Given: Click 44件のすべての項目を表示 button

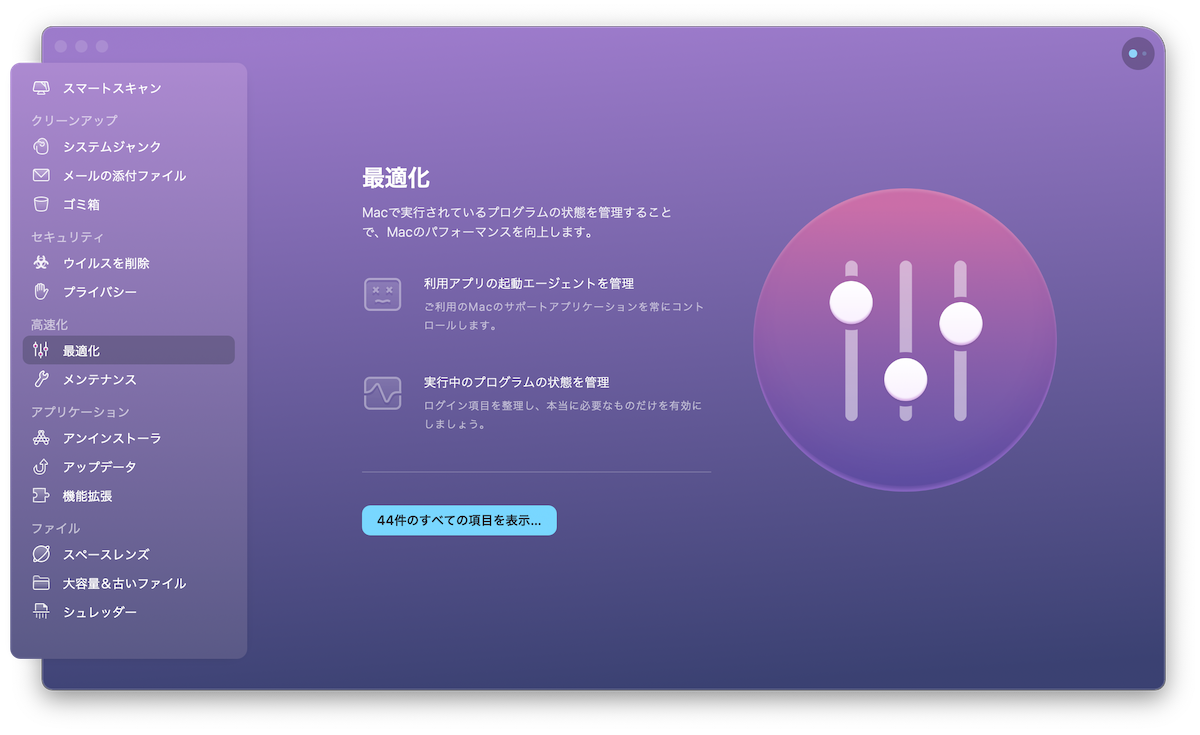Looking at the screenshot, I should pyautogui.click(x=459, y=520).
